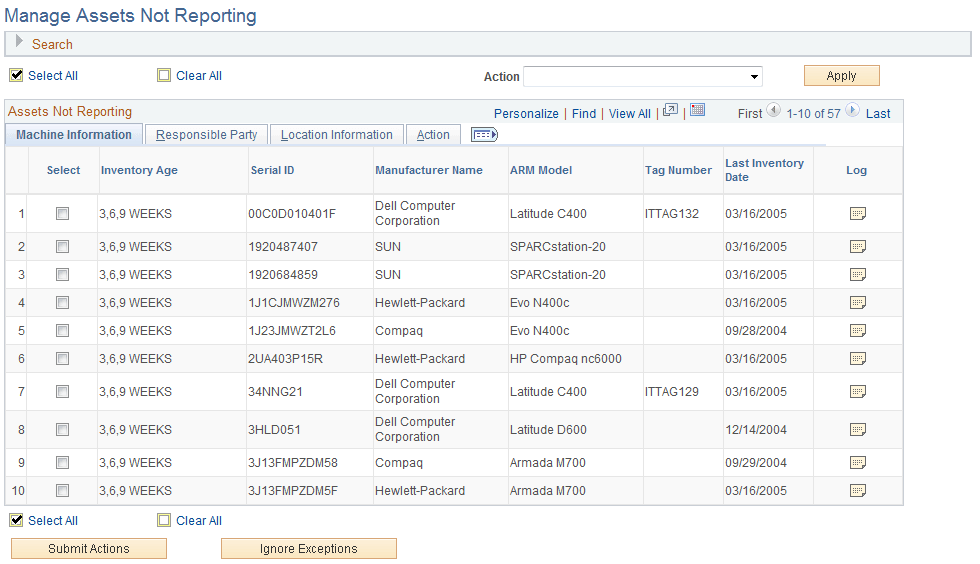980x564 pixels.
Task: Sort by the Inventory Age column header
Action: (139, 170)
